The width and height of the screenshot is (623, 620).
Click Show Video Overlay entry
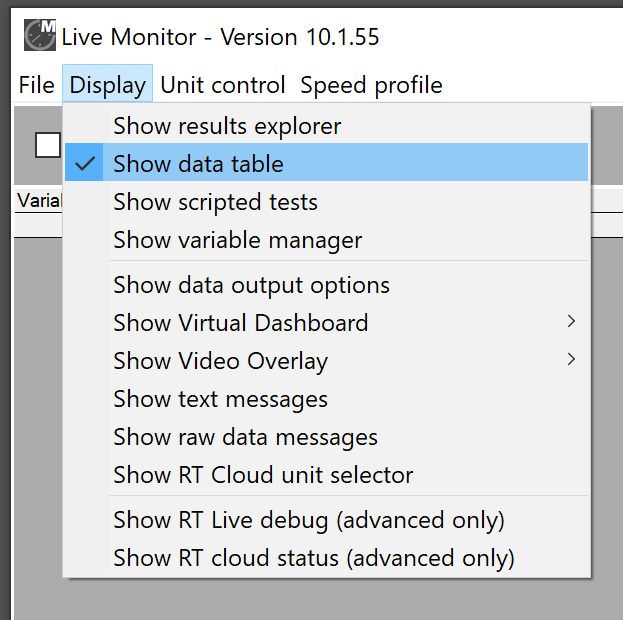click(220, 361)
